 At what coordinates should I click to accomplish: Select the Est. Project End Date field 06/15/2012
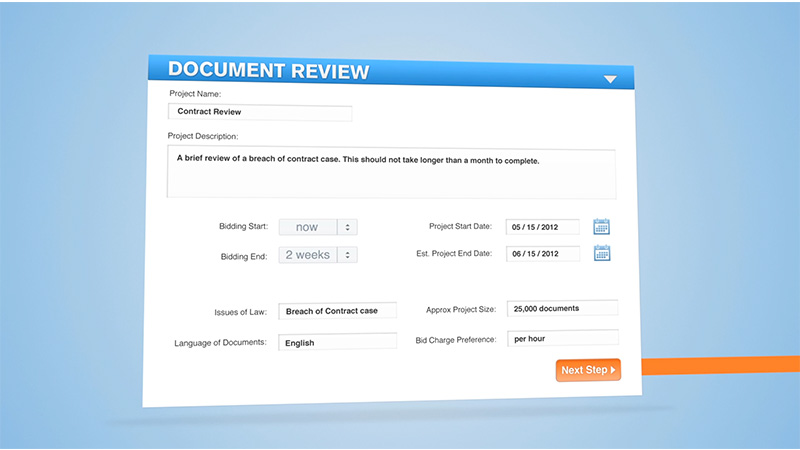point(543,254)
